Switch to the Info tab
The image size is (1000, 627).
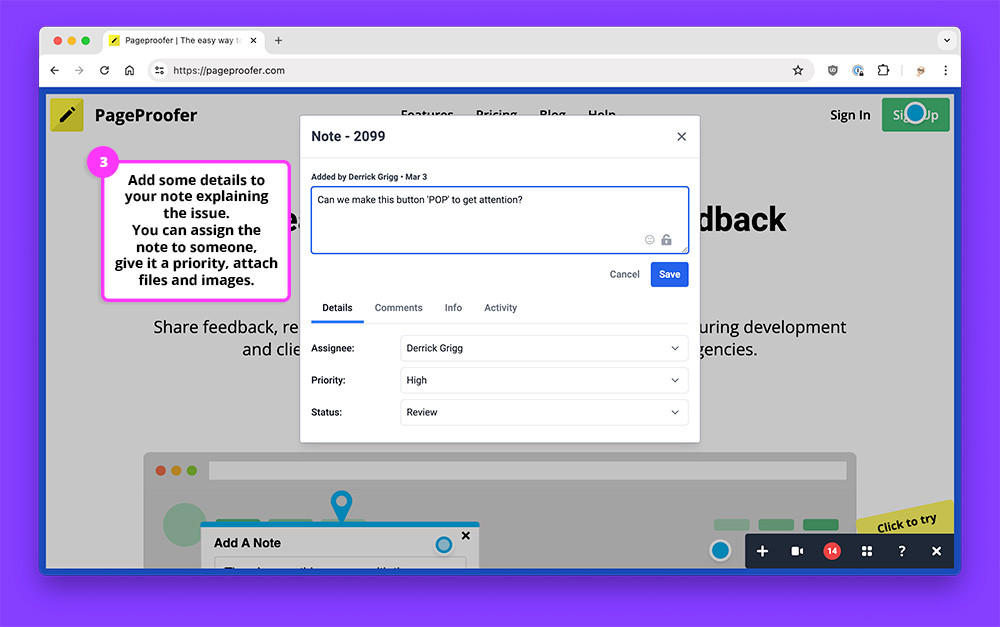click(x=453, y=308)
